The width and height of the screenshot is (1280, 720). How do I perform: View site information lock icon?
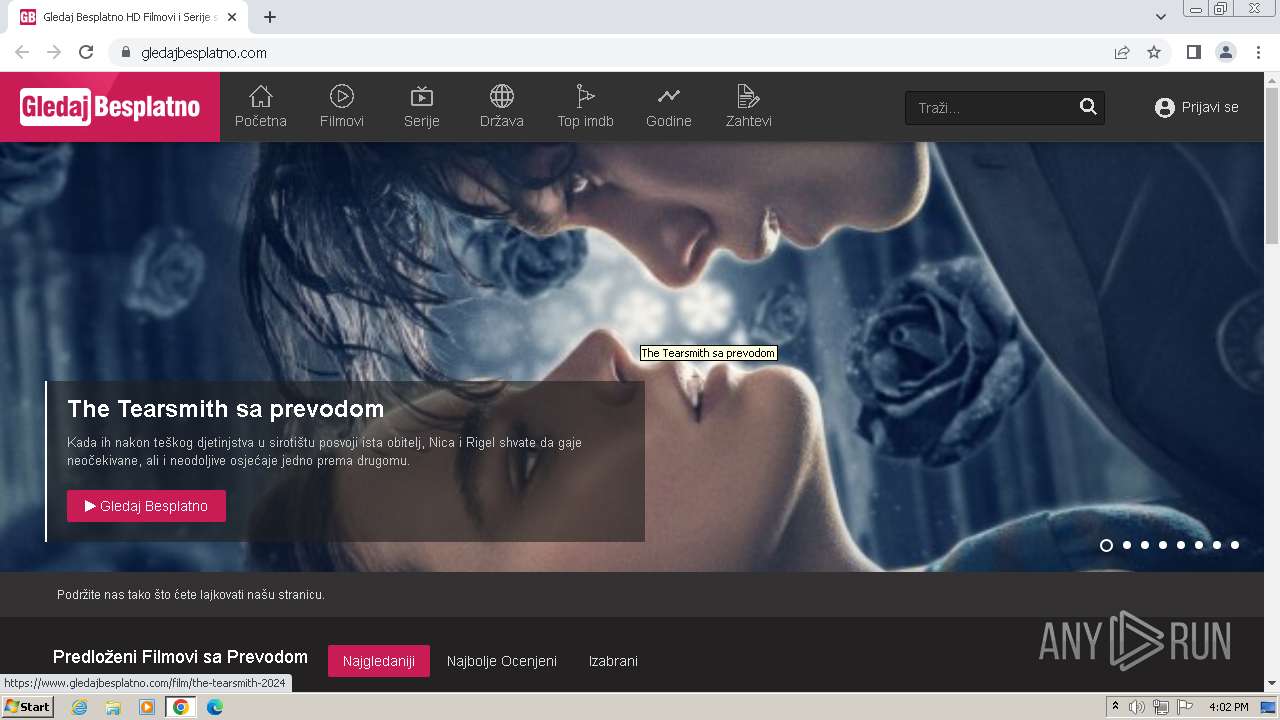click(125, 52)
